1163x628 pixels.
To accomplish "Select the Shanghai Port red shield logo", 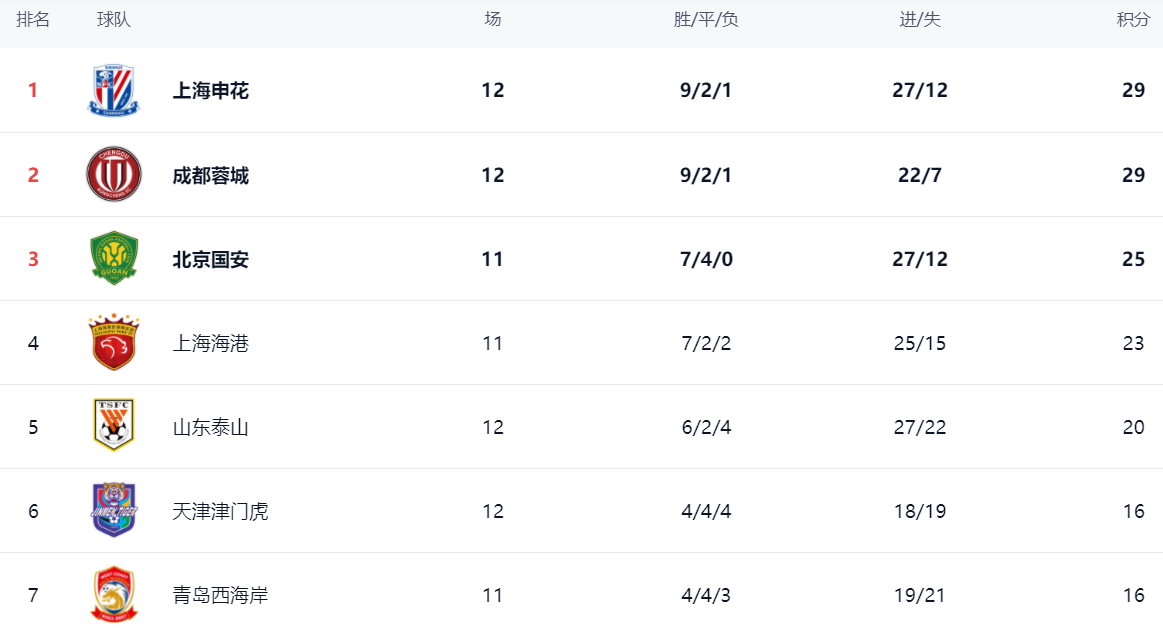I will 113,342.
